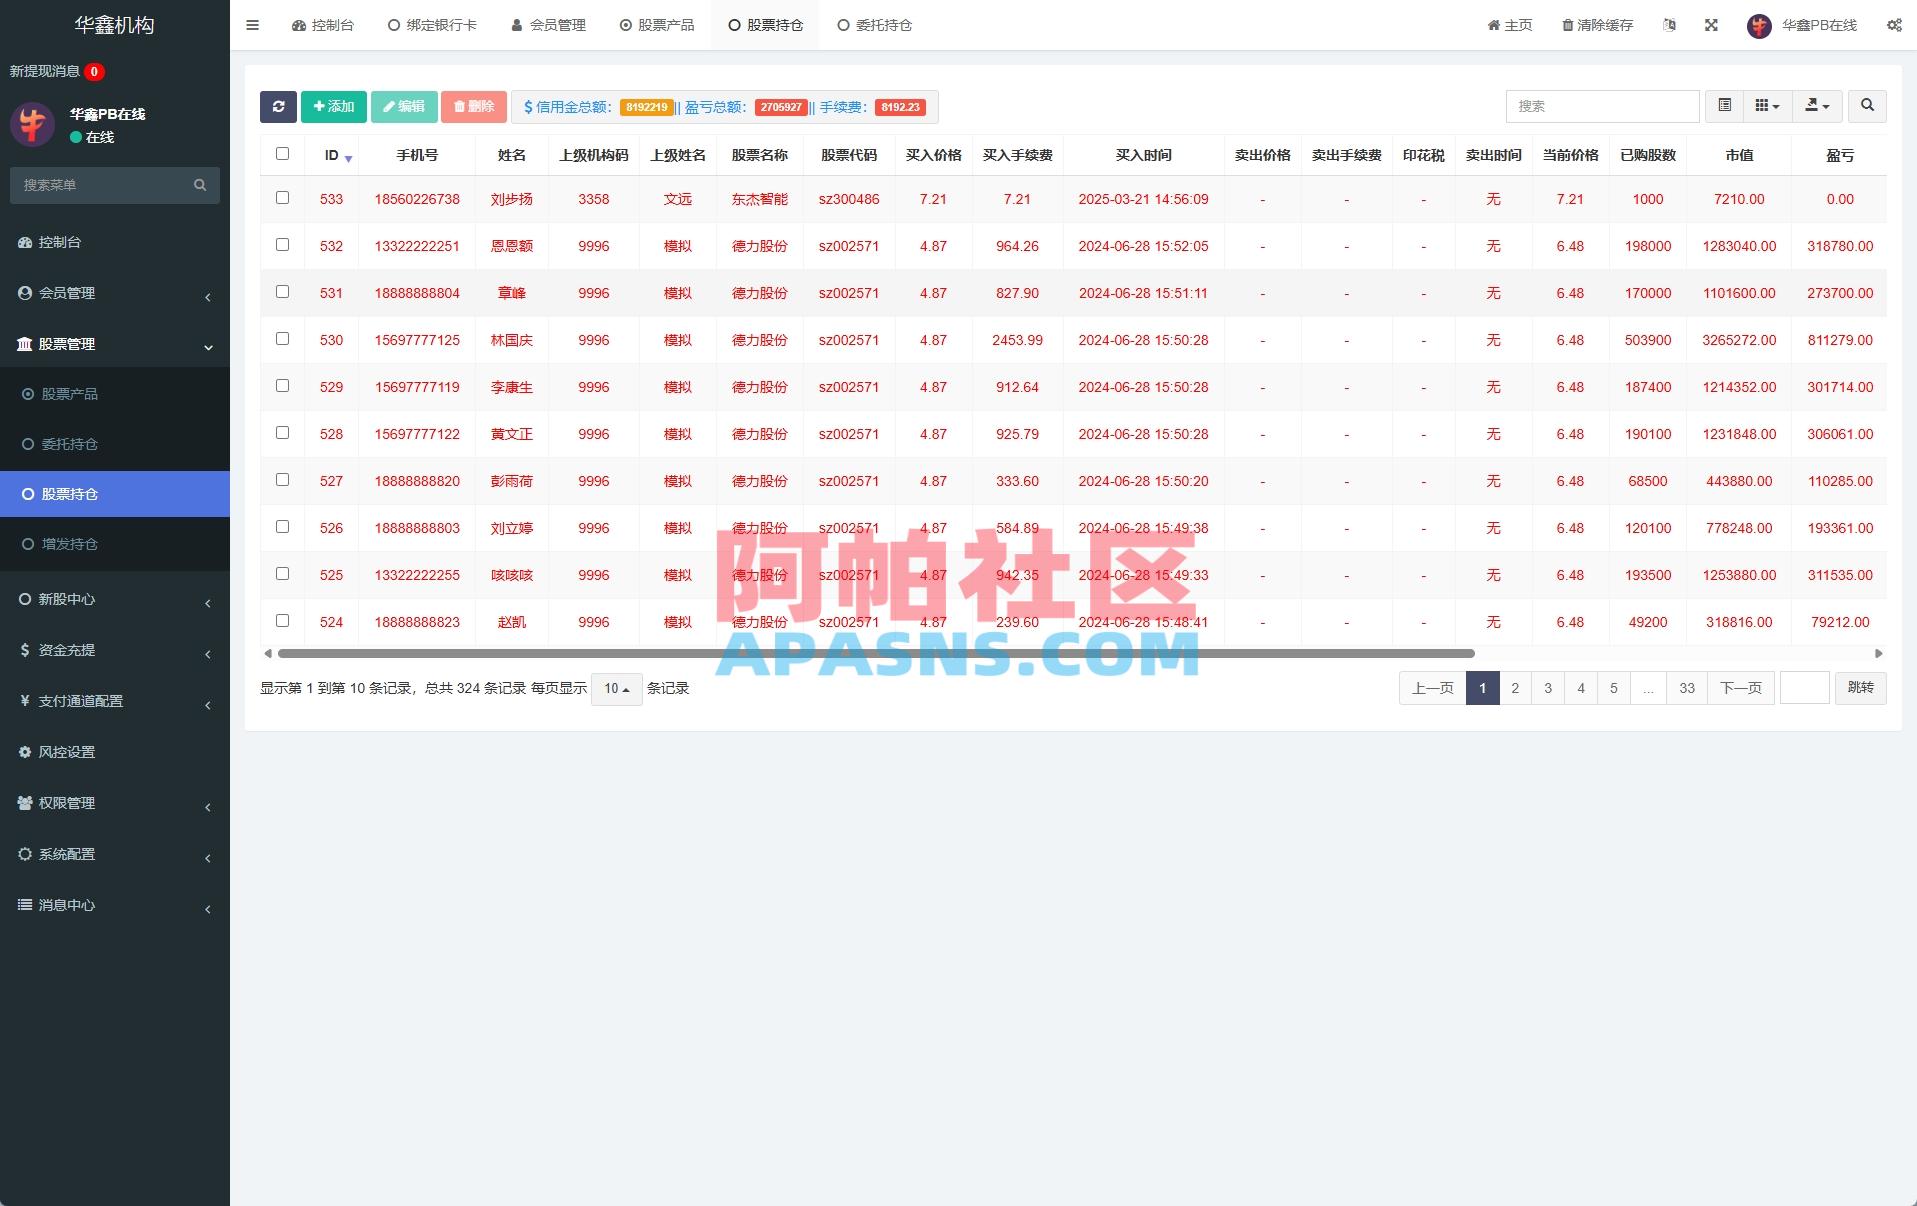Check the row checkbox for ID 533
Viewport: 1917px width, 1206px height.
click(x=282, y=198)
